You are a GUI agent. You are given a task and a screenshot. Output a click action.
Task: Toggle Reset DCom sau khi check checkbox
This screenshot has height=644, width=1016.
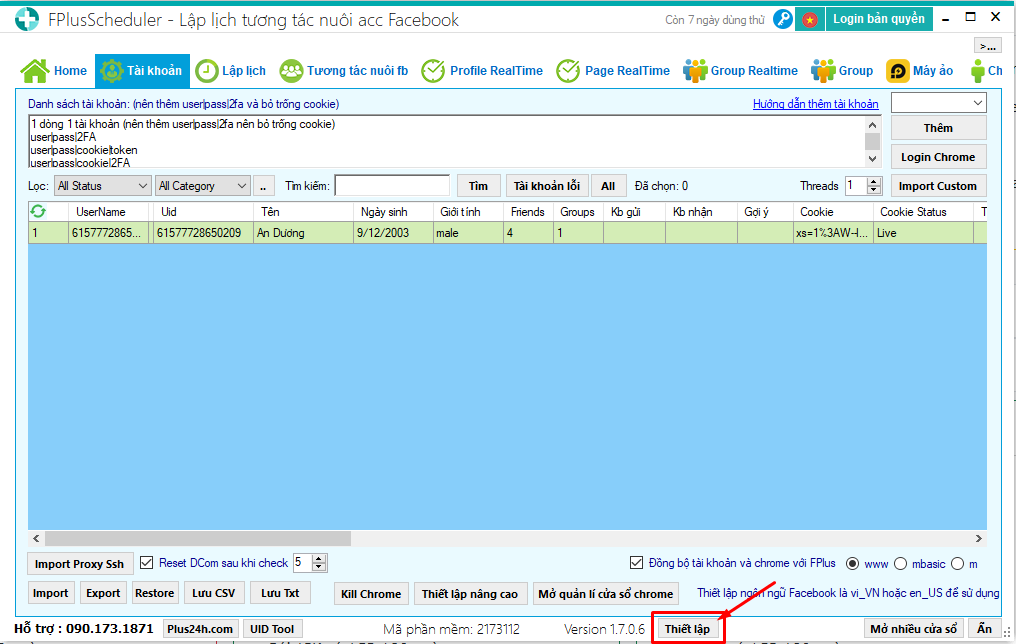146,562
